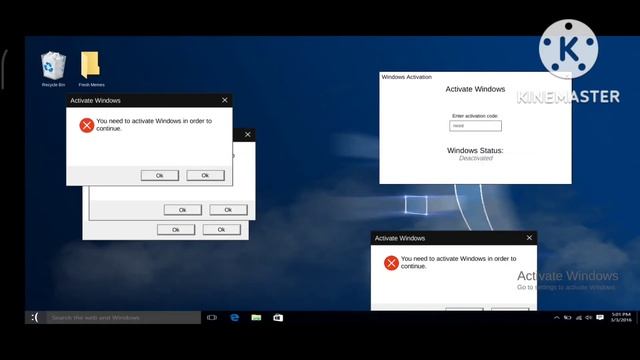
Task: Click red error icon in dialog above the tray
Action: 391,263
